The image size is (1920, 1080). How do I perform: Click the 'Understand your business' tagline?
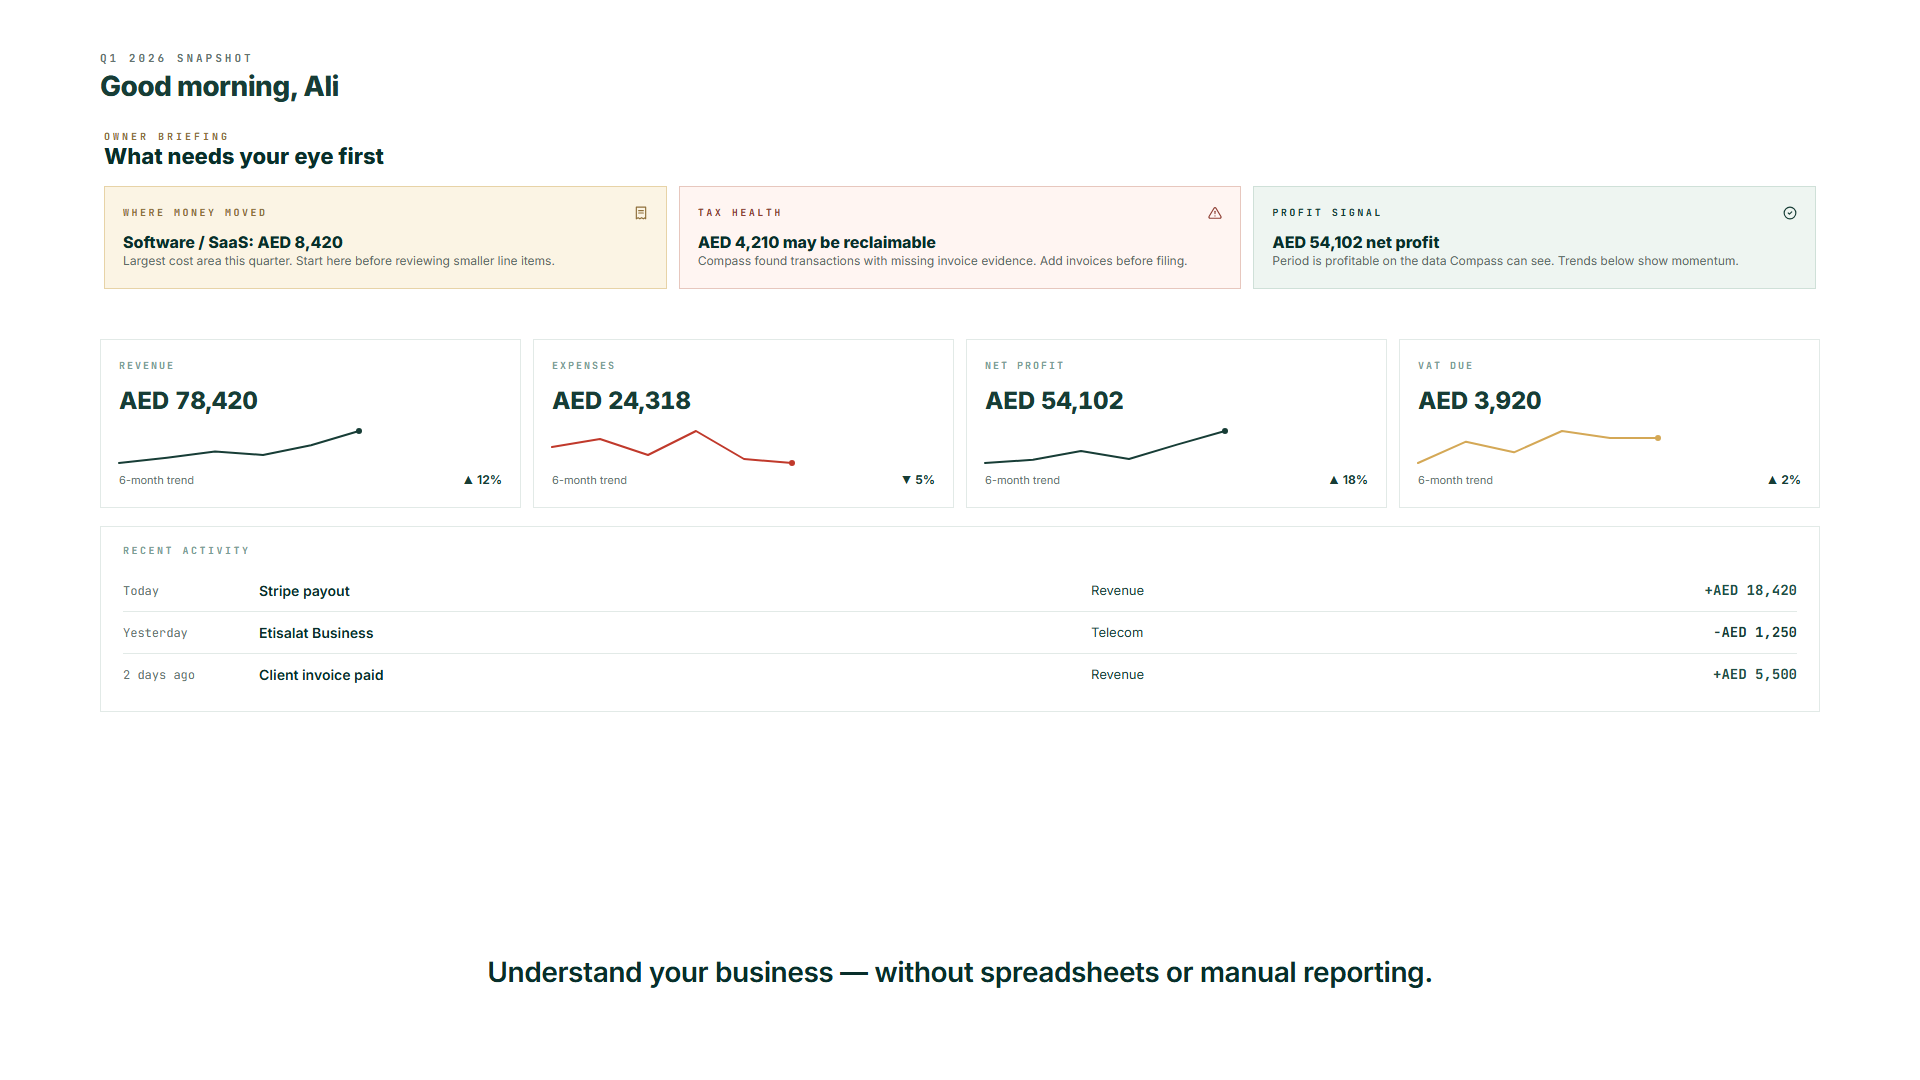[x=960, y=973]
